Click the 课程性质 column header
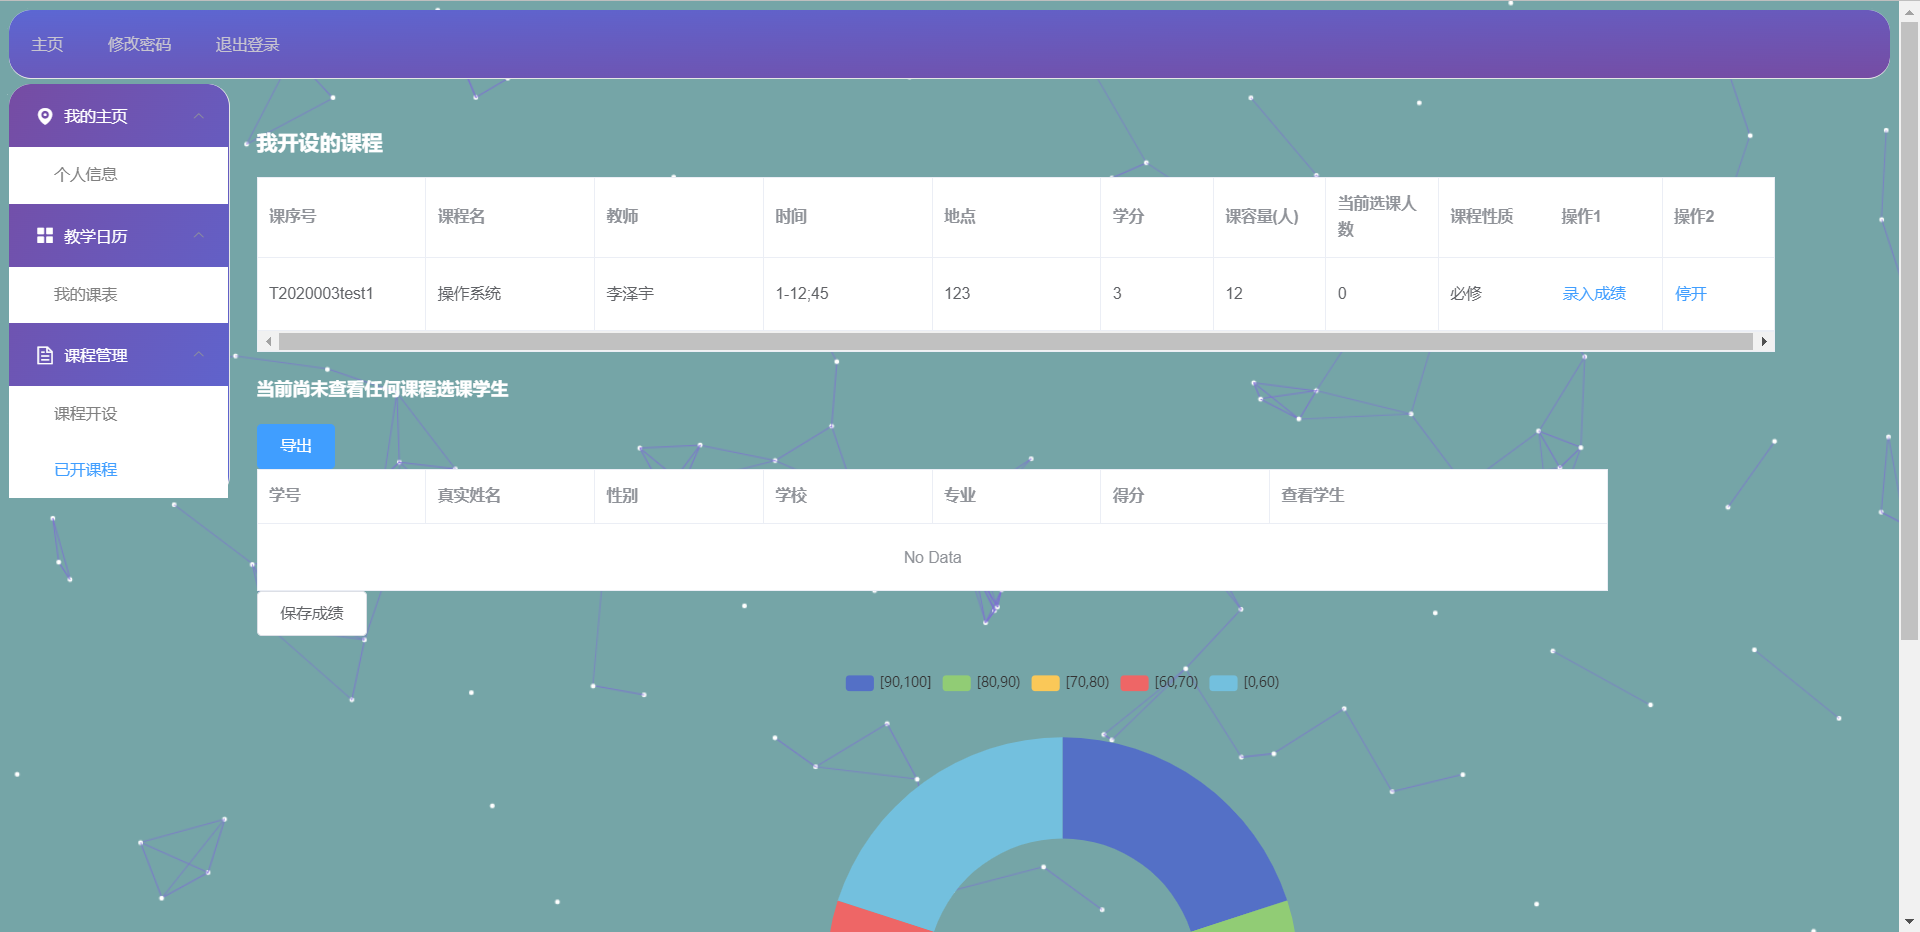1920x932 pixels. click(1495, 217)
